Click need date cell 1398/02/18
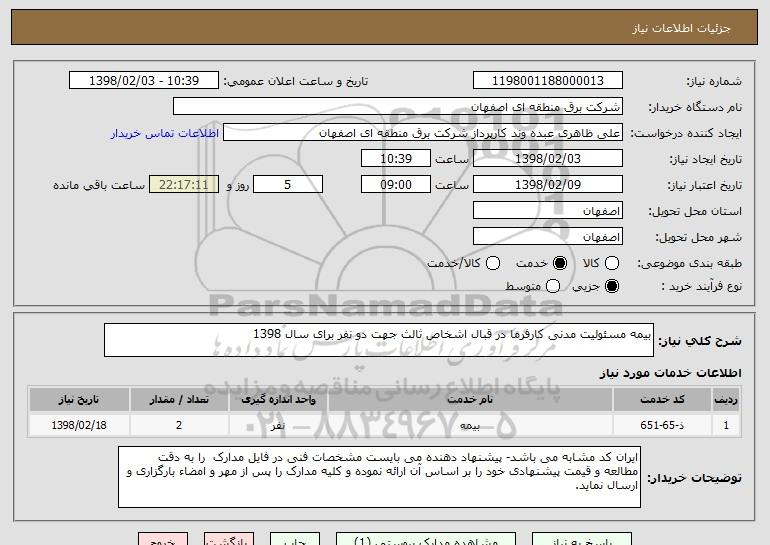770x545 pixels. coord(79,425)
